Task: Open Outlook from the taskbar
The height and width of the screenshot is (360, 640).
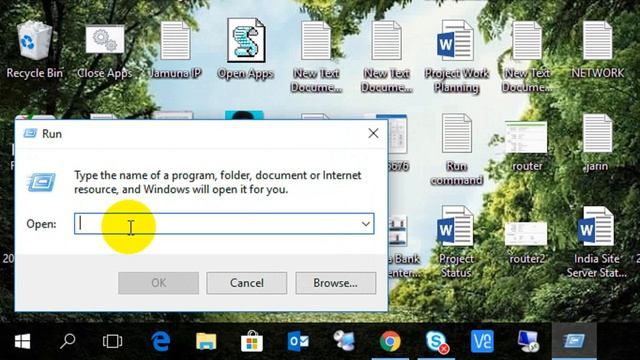Action: tap(298, 341)
